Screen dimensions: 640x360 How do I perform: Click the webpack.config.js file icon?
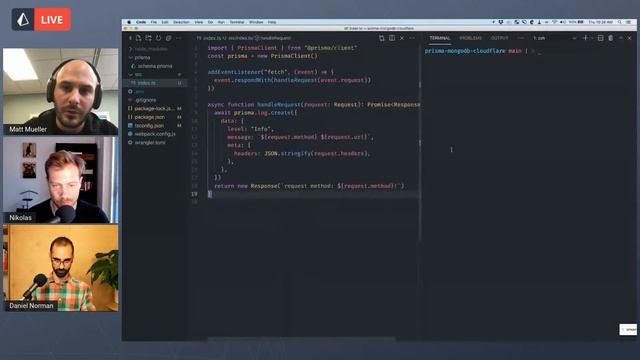(x=130, y=134)
